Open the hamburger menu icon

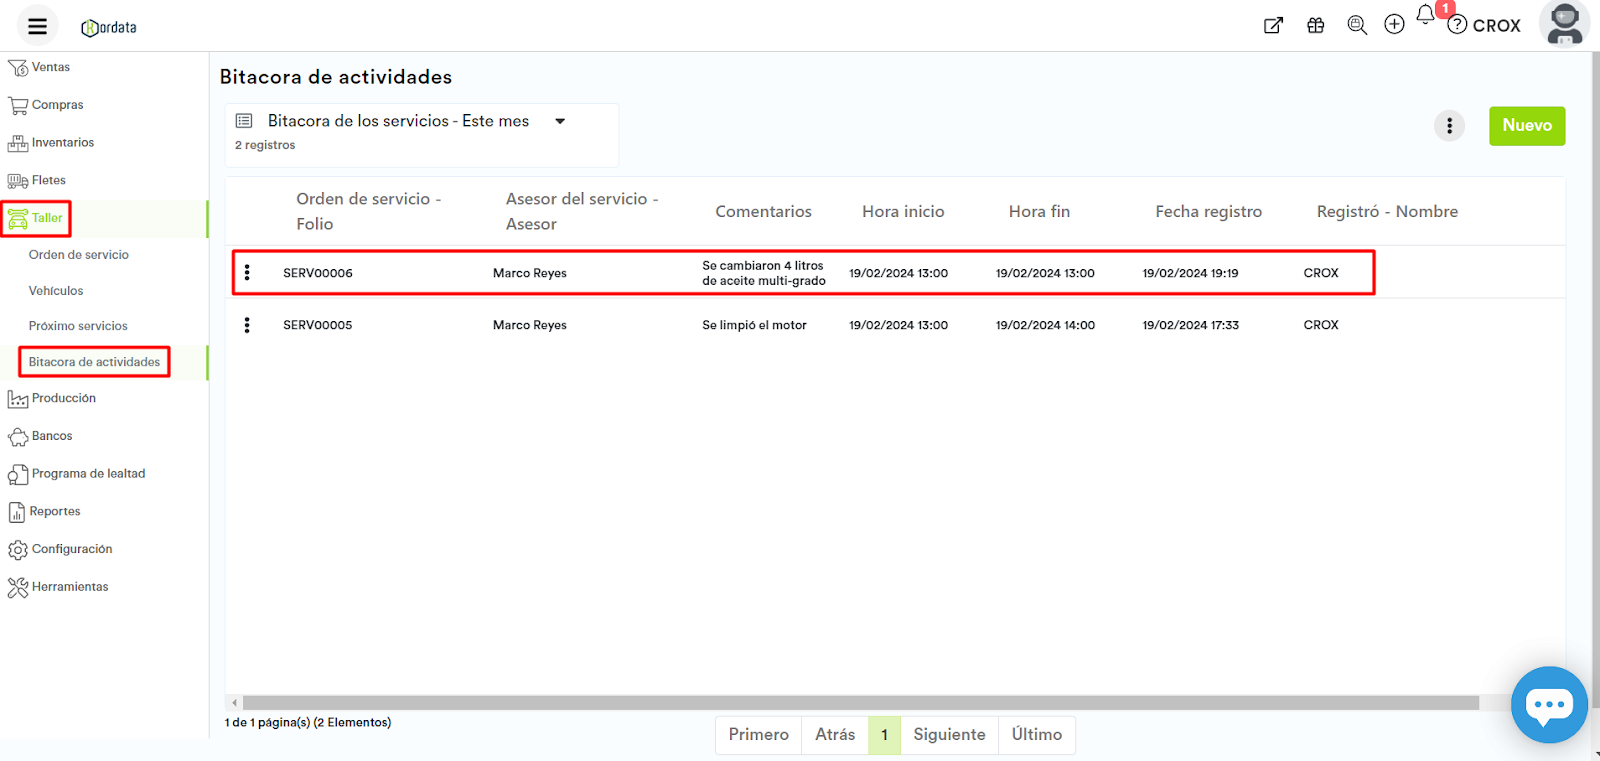pyautogui.click(x=37, y=26)
